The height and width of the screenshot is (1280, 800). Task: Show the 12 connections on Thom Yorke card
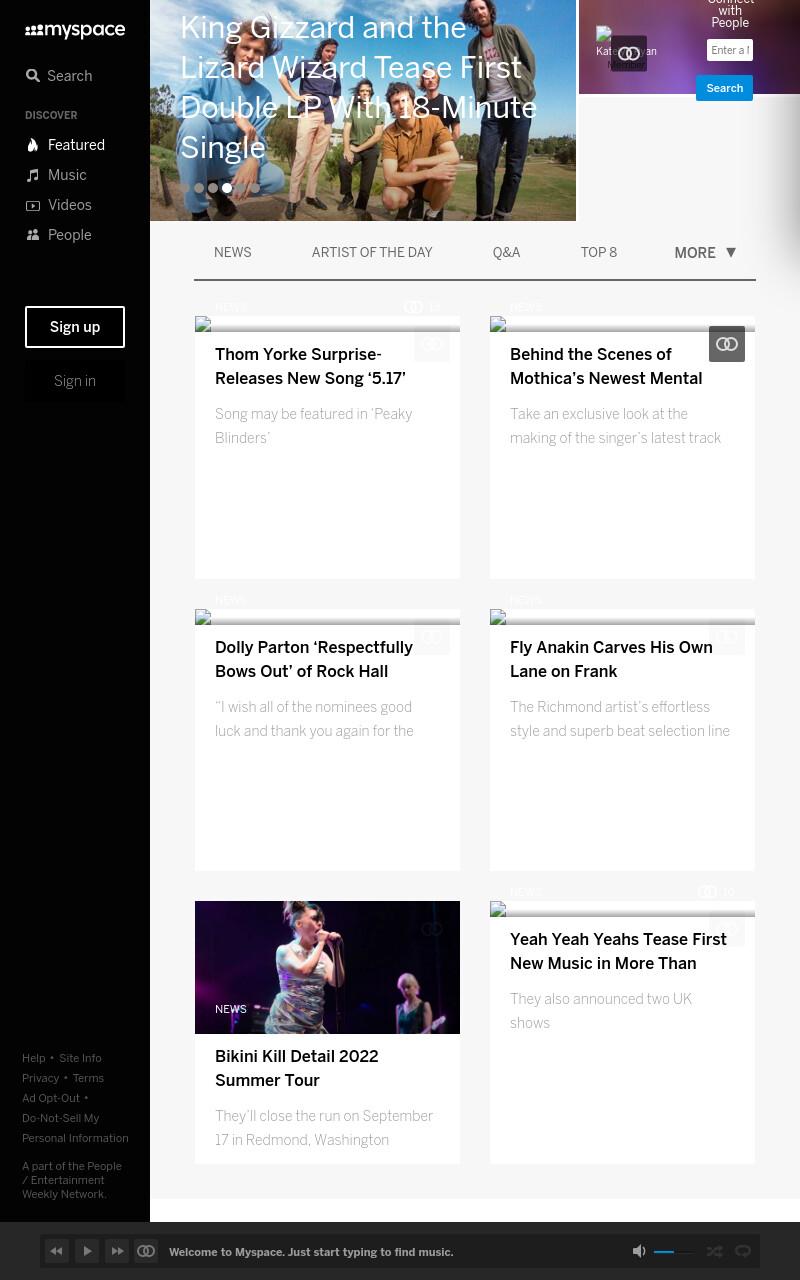pyautogui.click(x=422, y=307)
